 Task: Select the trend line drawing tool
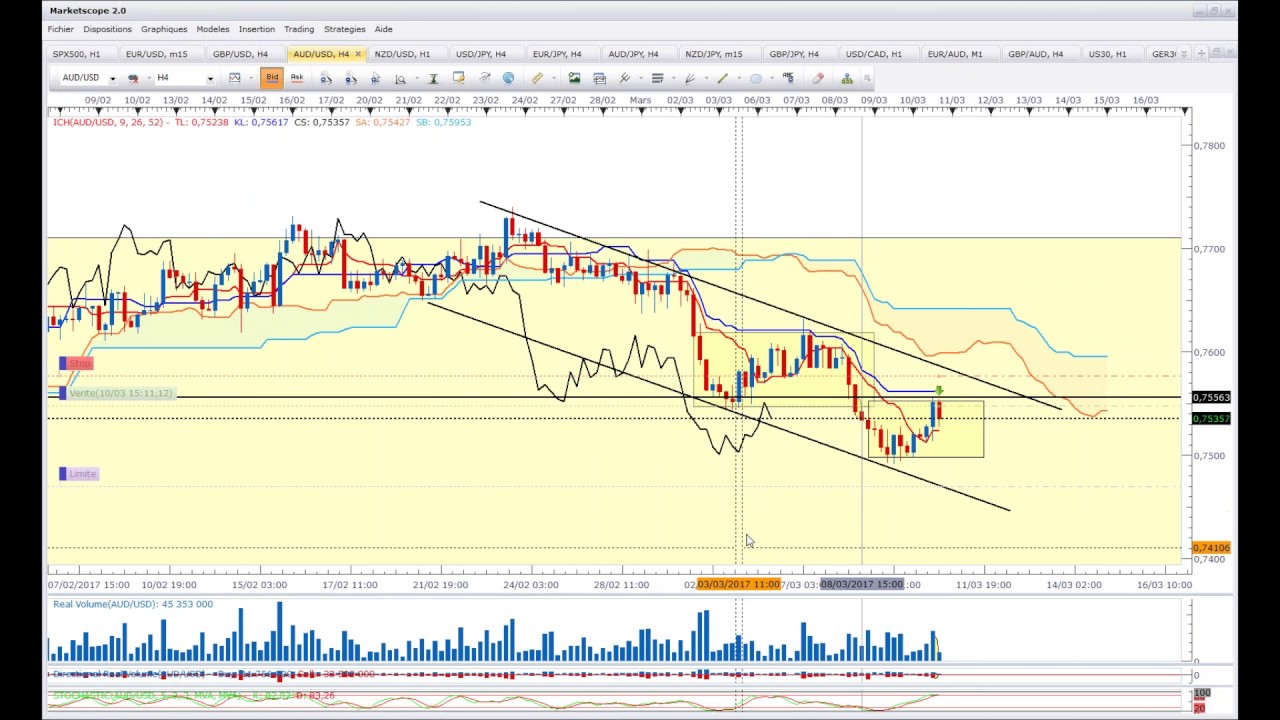click(723, 77)
